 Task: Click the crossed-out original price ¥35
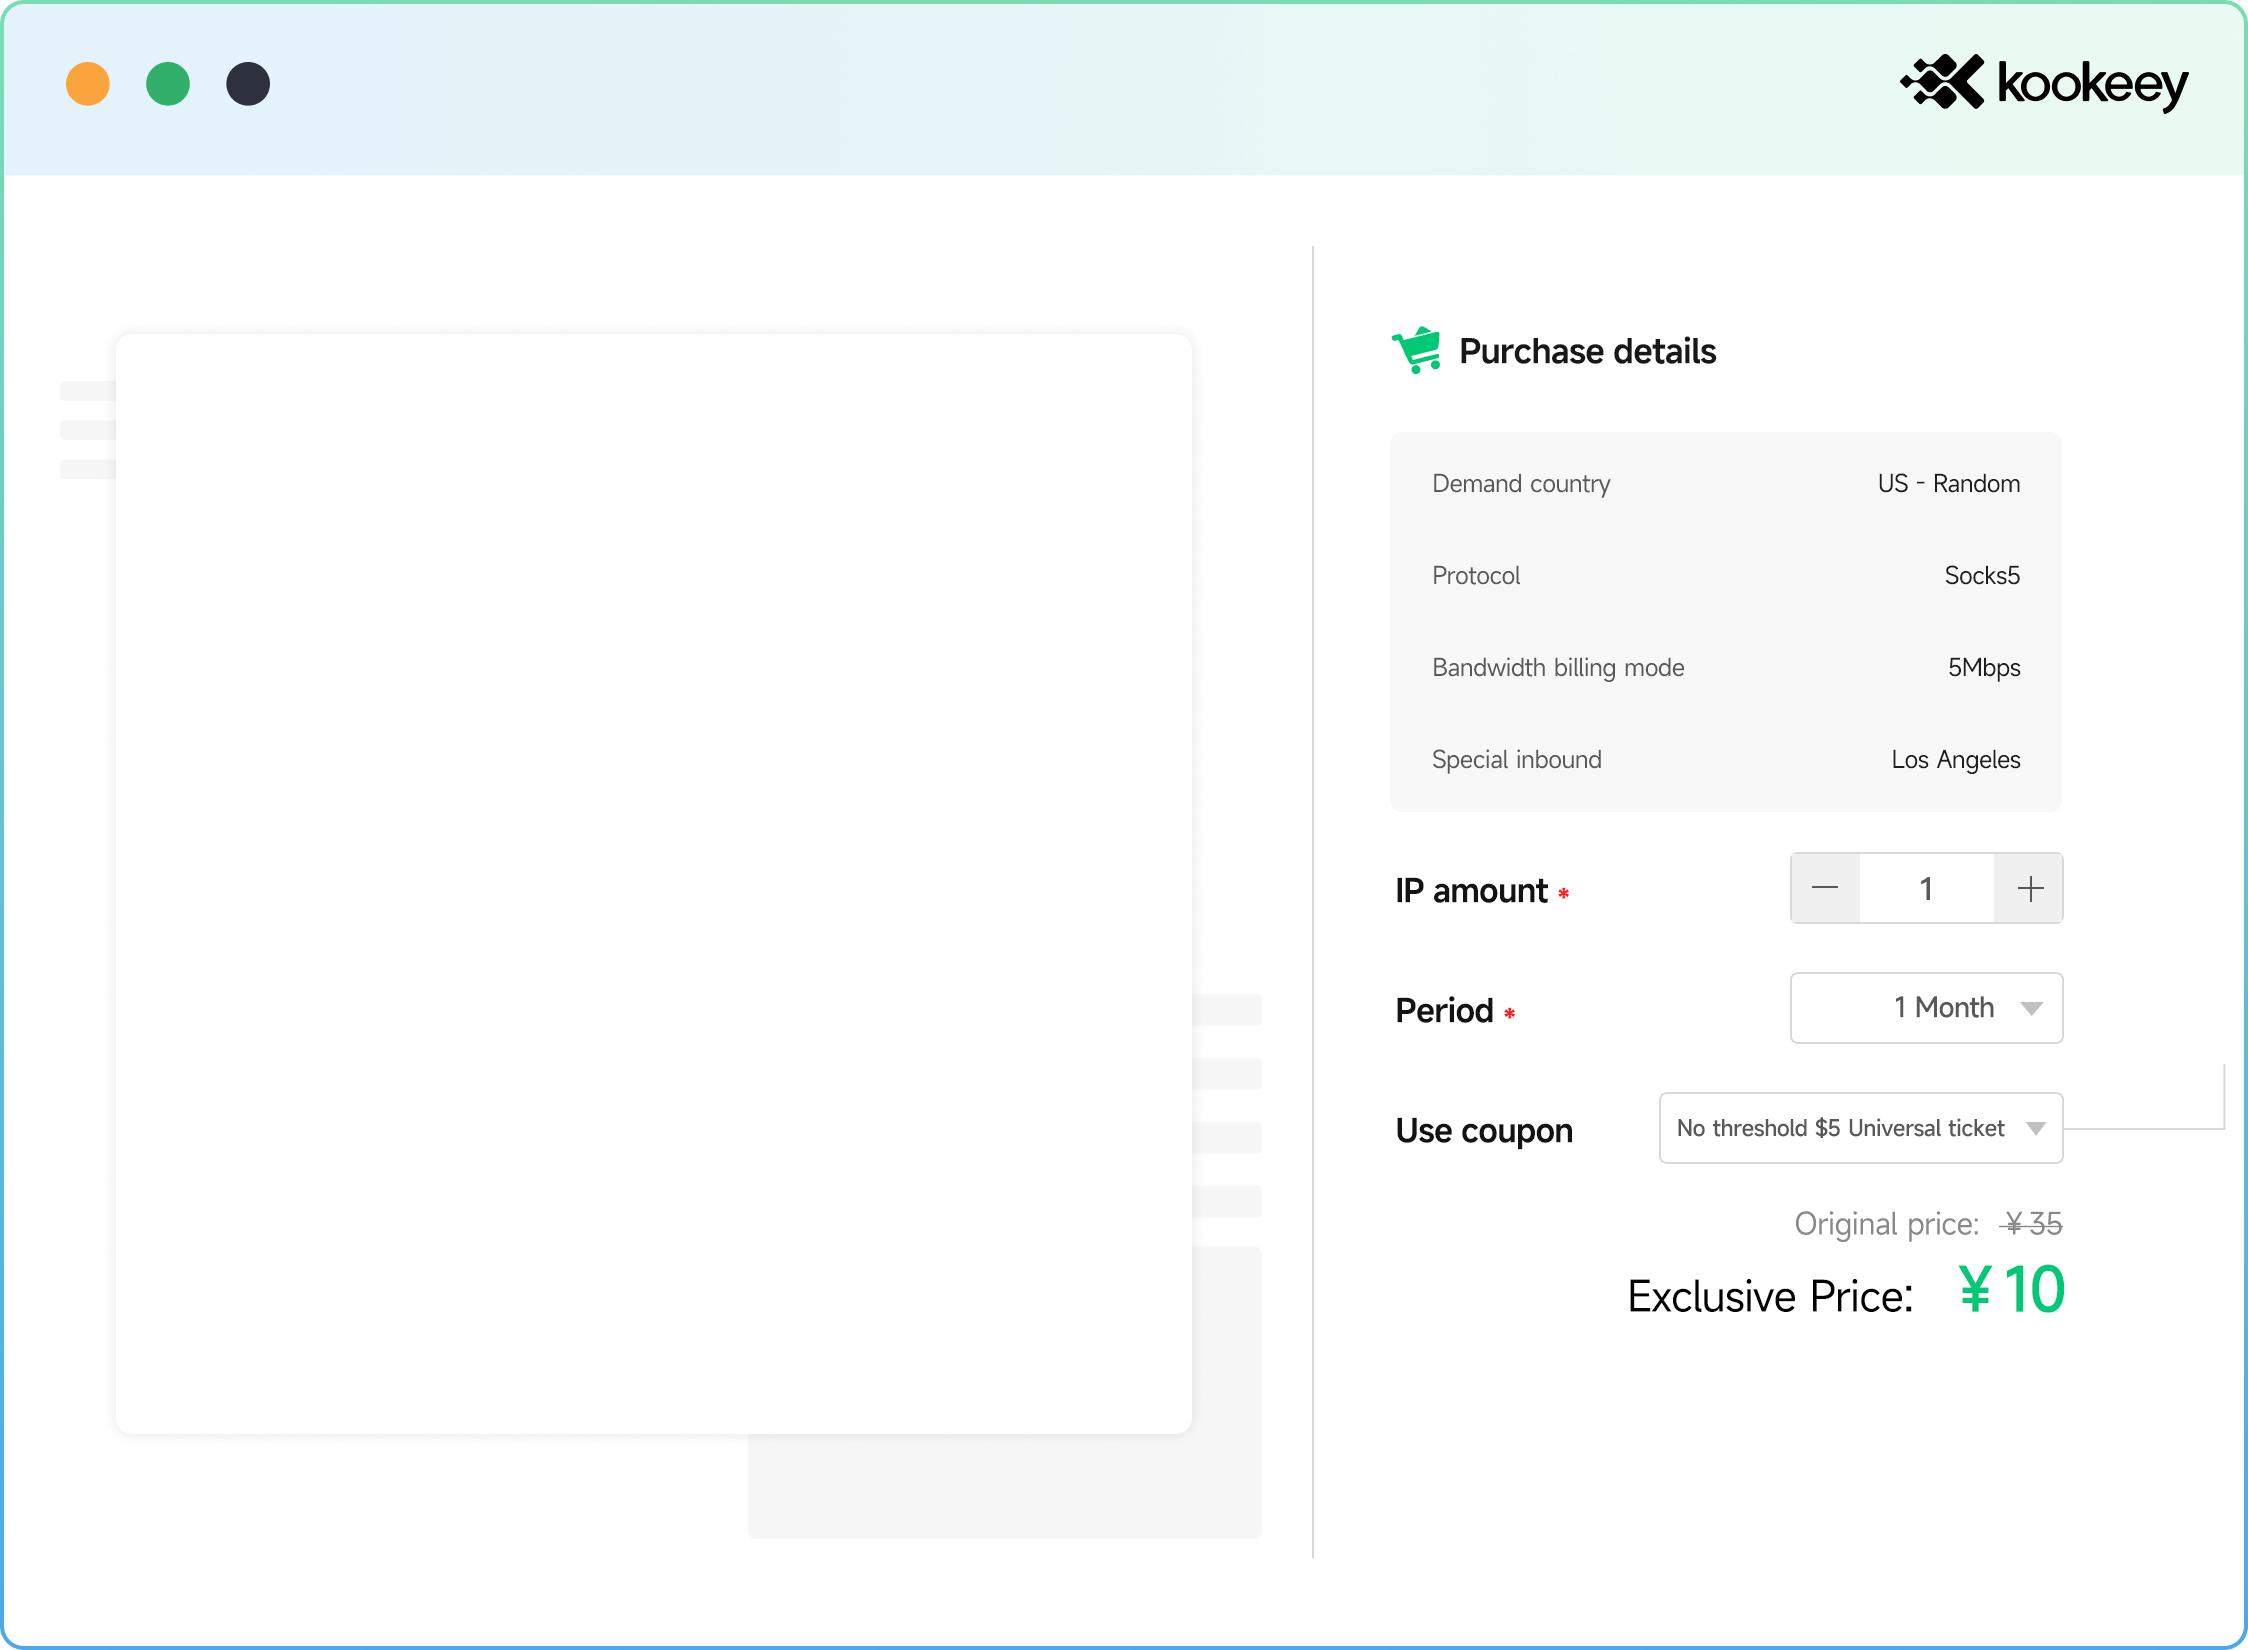[2030, 1223]
